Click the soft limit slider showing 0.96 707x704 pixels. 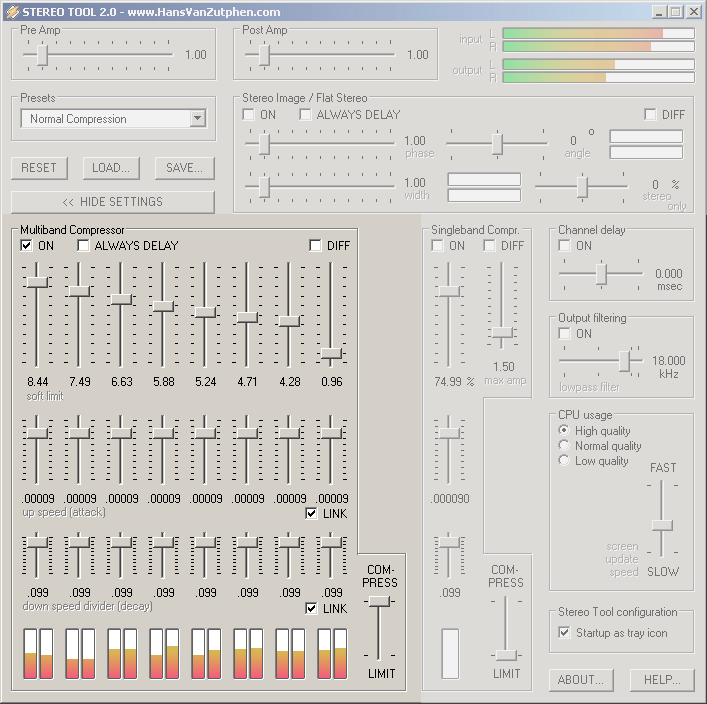click(331, 353)
